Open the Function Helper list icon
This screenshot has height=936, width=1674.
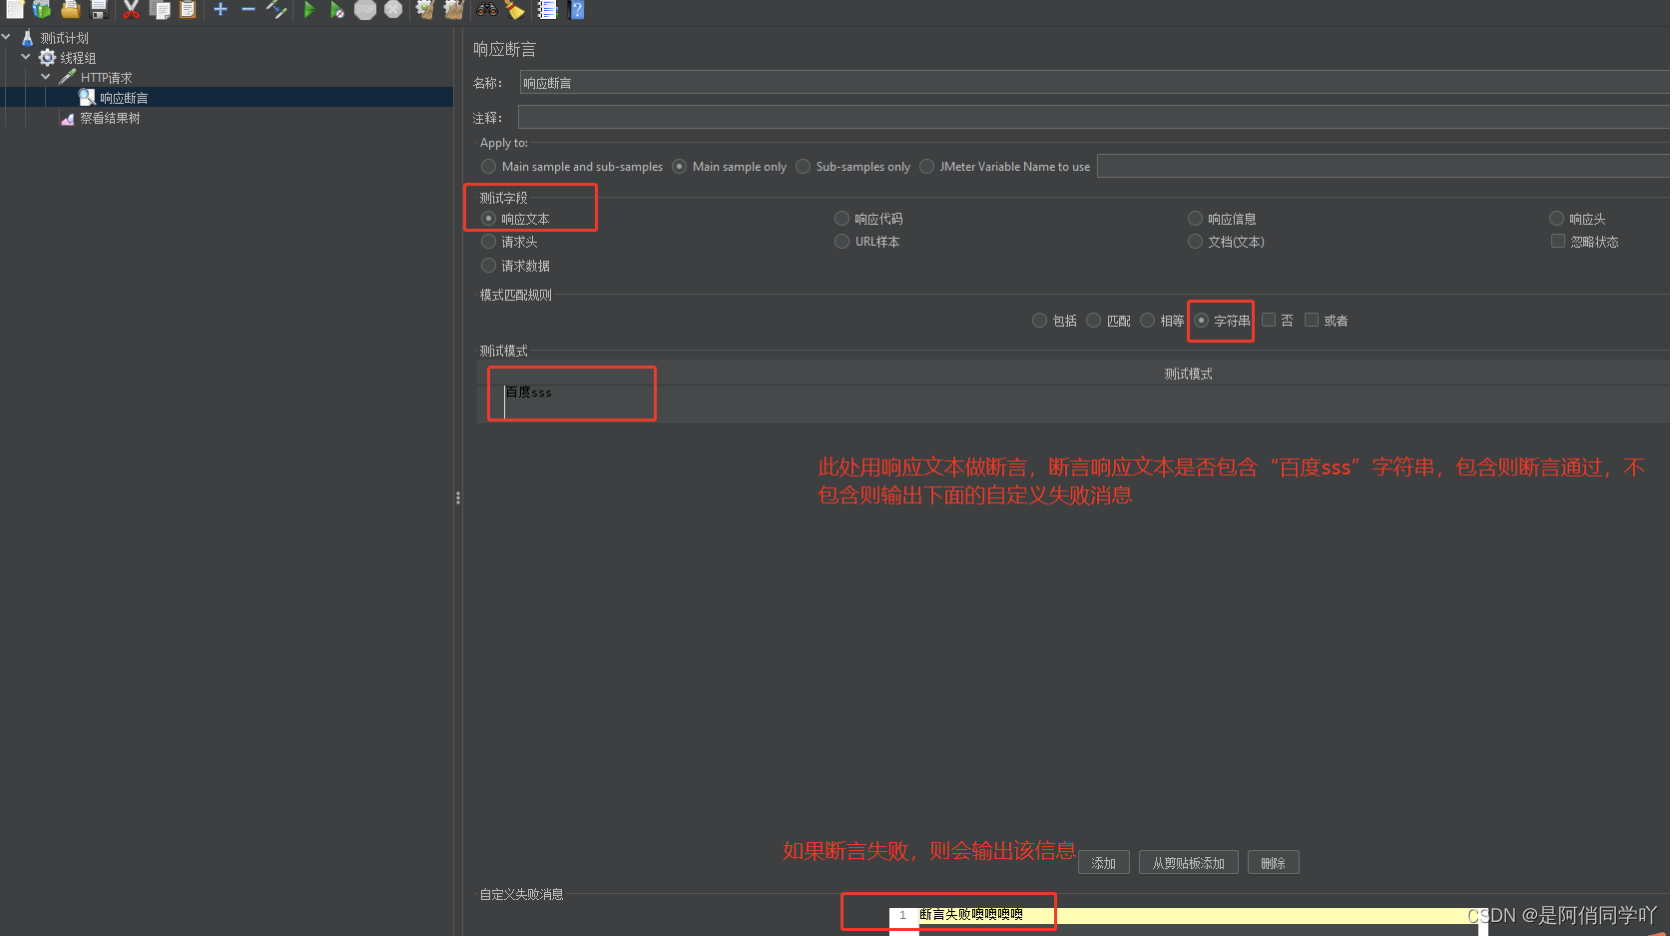pyautogui.click(x=547, y=9)
